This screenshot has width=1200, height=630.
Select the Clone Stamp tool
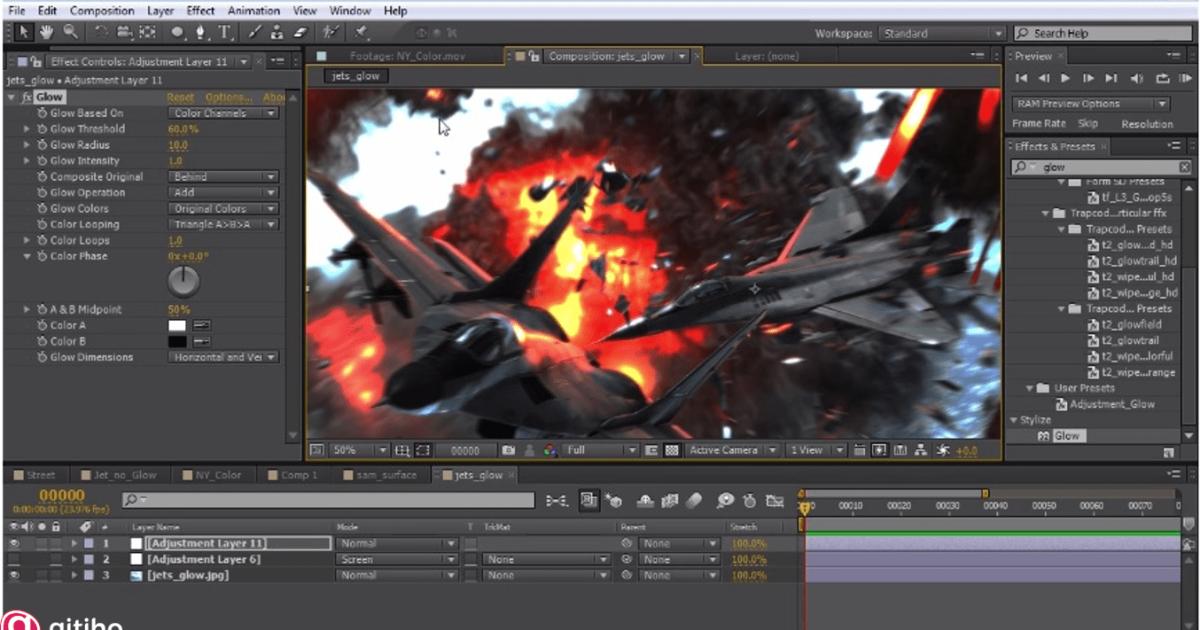(277, 33)
